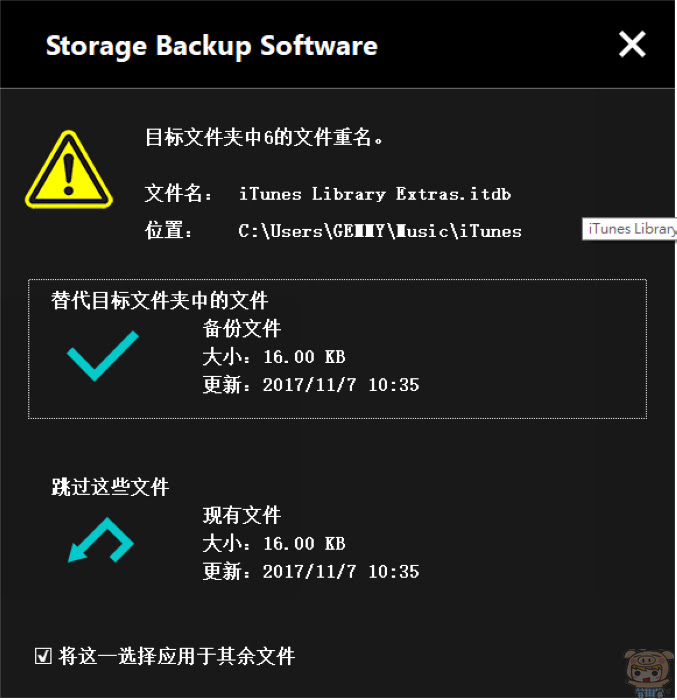Screen dimensions: 677x700
Task: Click the 目标文件夹中6的文件重名 message
Action: pos(264,137)
